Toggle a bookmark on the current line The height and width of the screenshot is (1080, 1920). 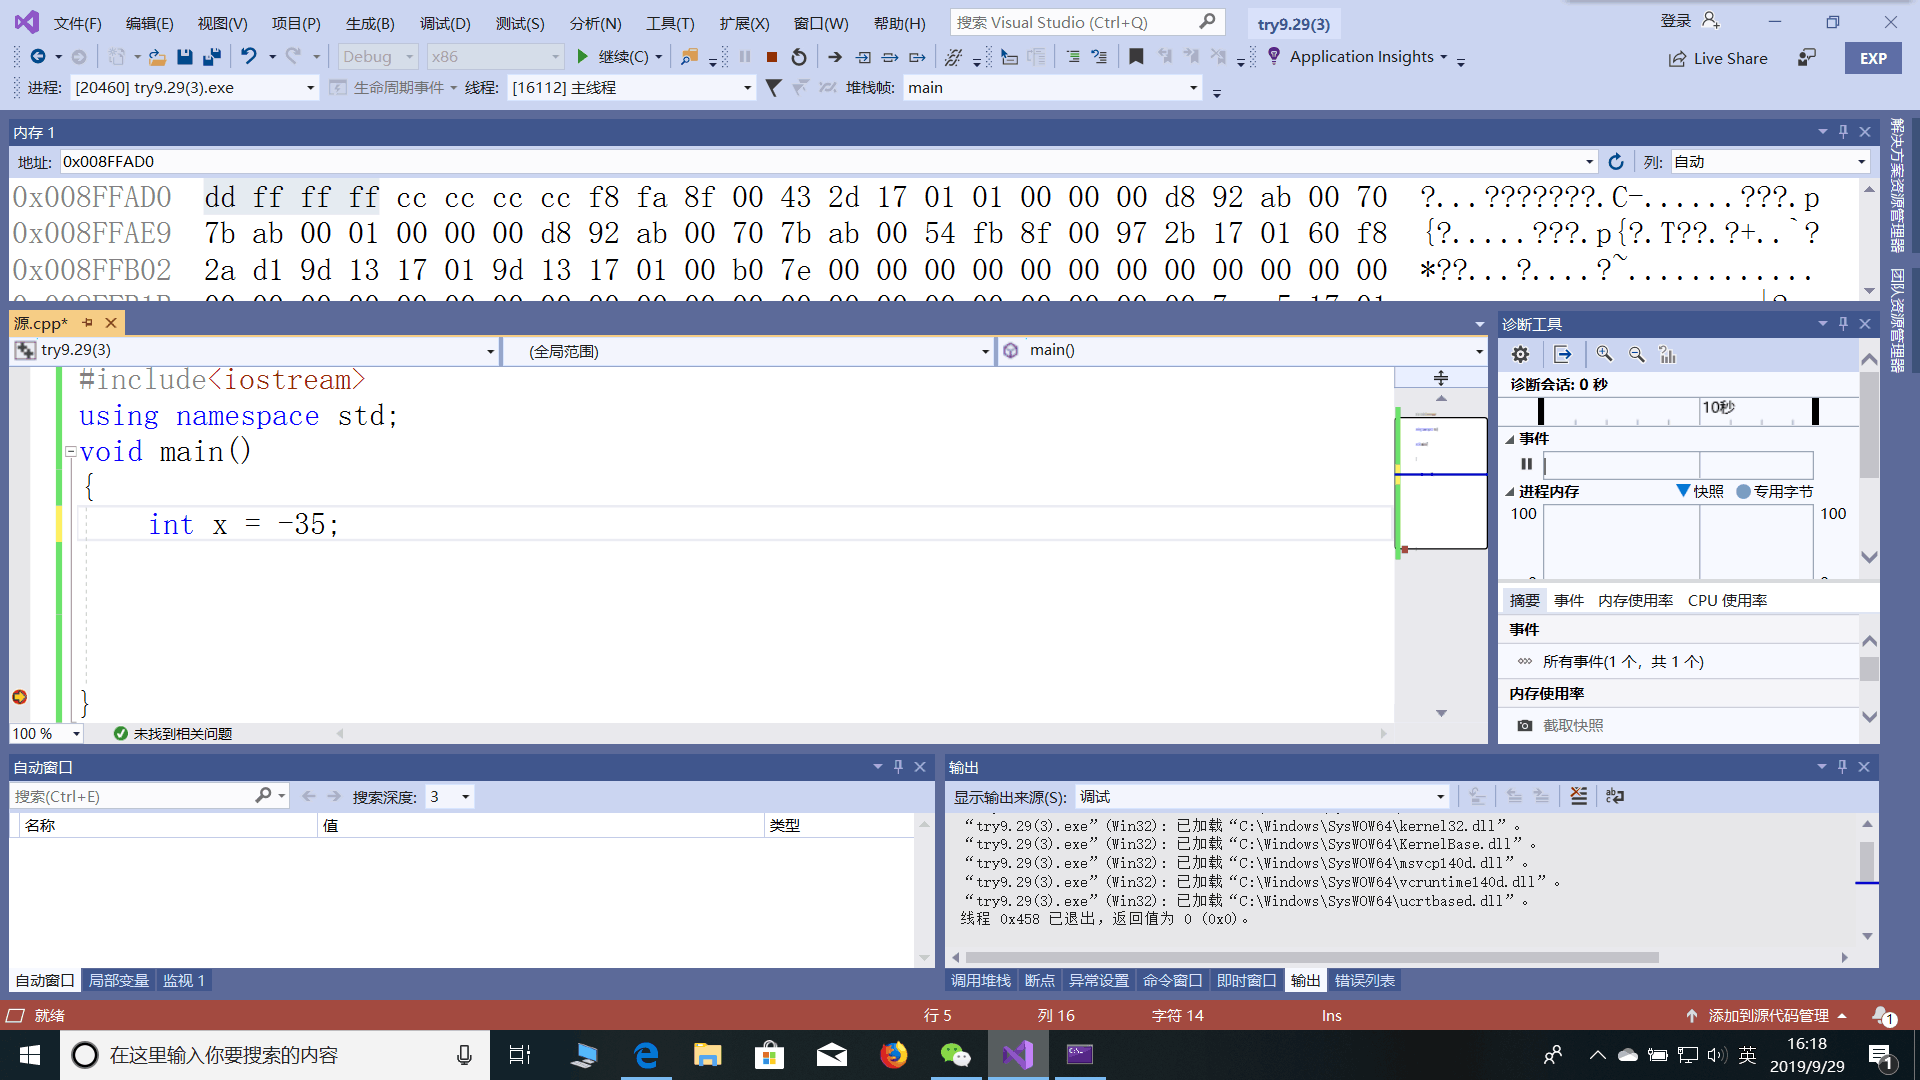[x=1136, y=57]
